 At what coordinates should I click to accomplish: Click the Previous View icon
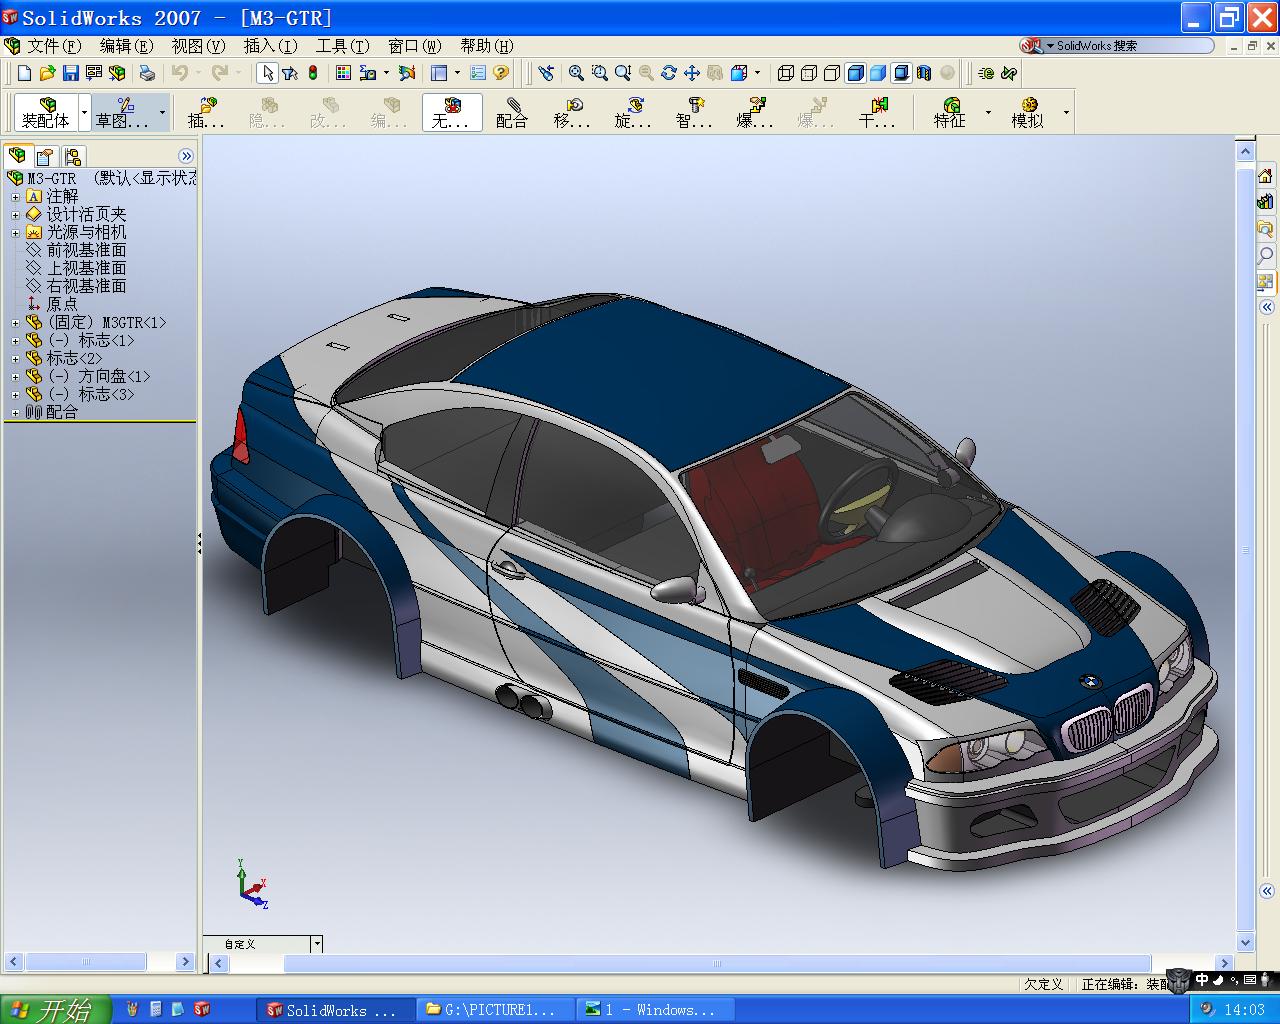click(545, 73)
